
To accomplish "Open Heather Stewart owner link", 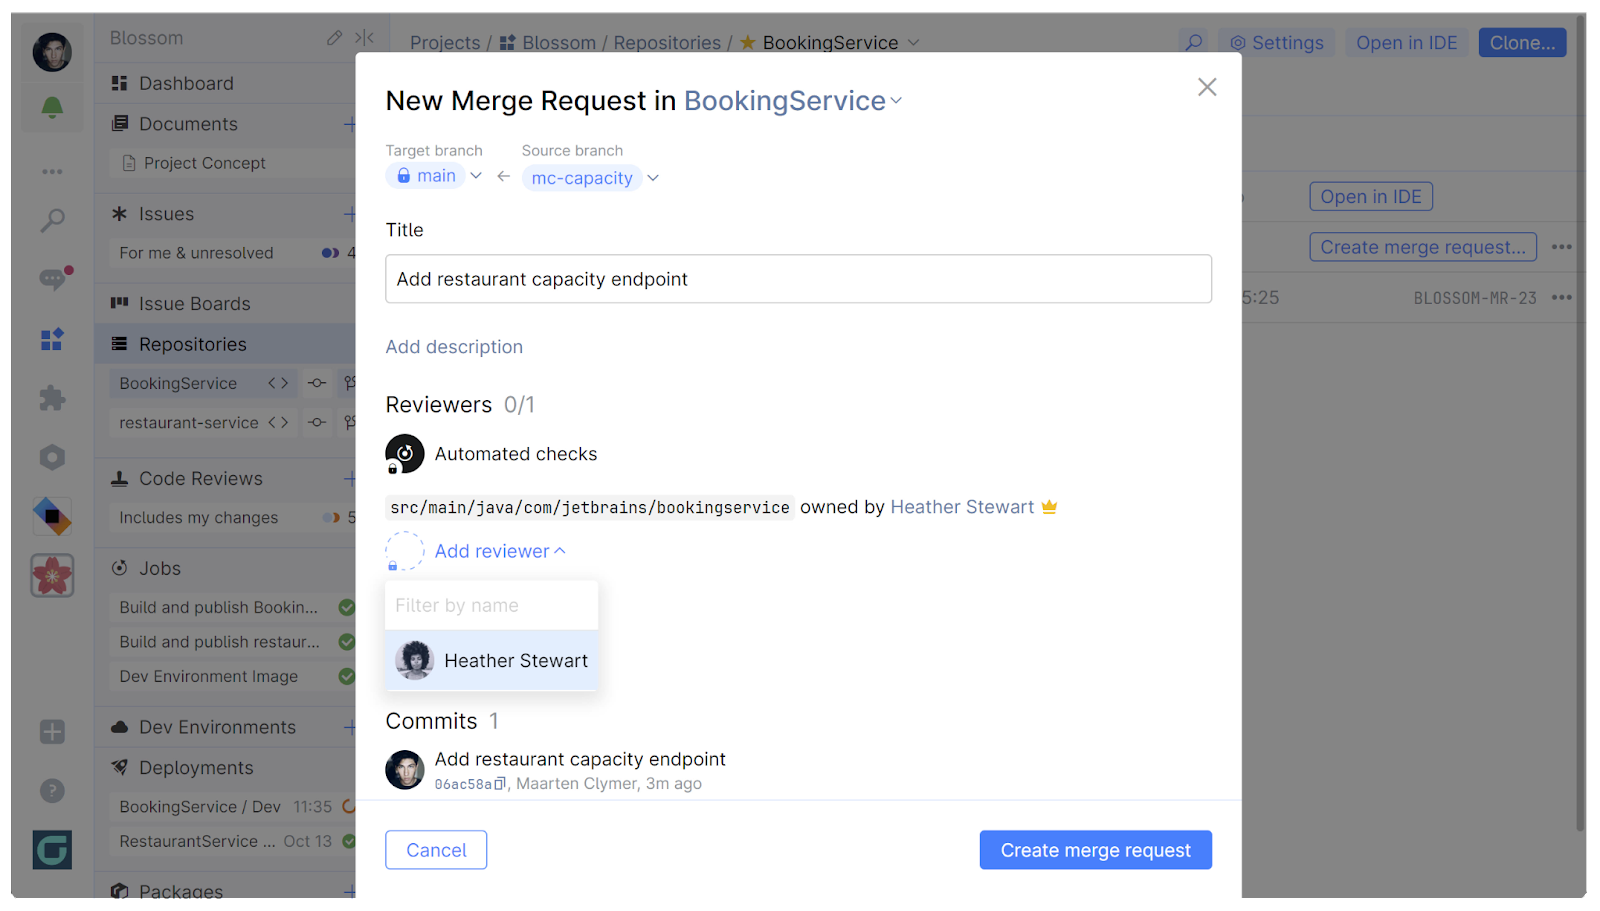I will point(962,507).
